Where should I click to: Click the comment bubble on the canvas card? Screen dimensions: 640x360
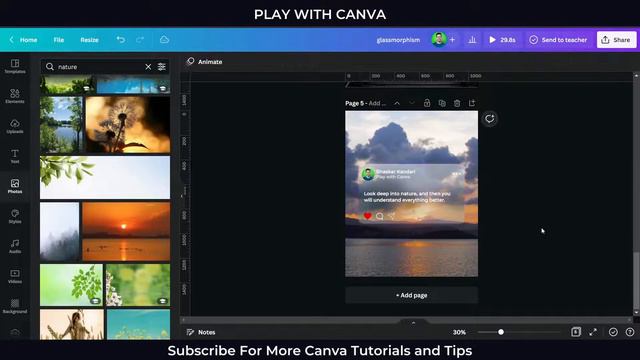click(380, 216)
